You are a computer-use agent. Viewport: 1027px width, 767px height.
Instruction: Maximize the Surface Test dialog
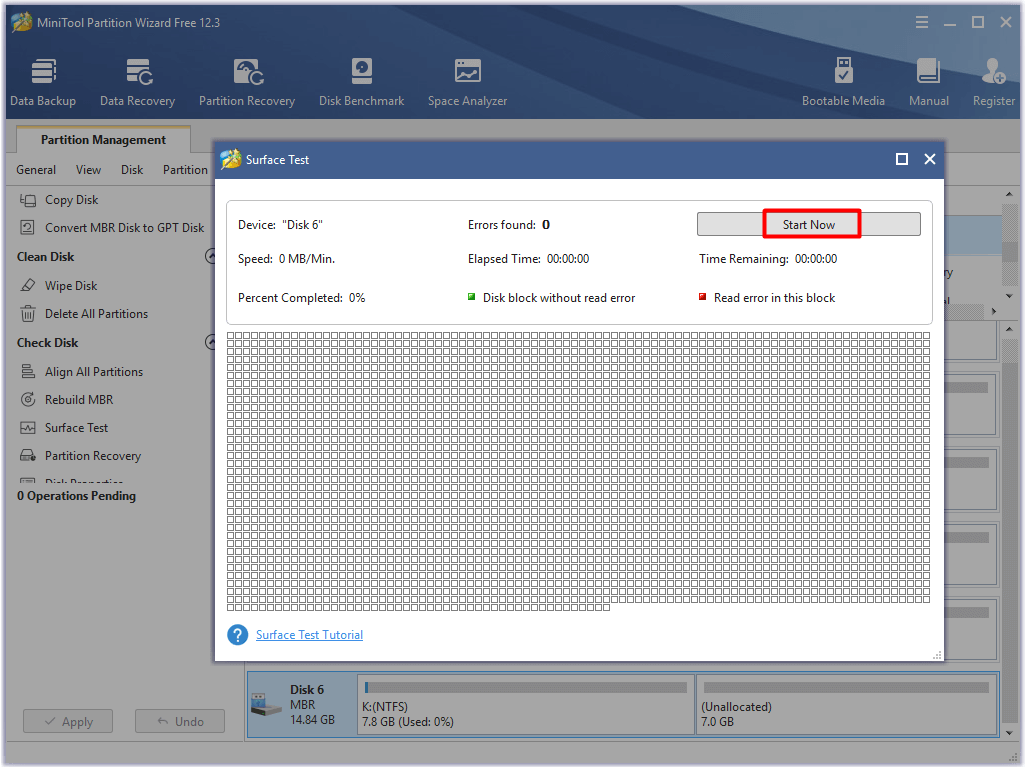902,159
